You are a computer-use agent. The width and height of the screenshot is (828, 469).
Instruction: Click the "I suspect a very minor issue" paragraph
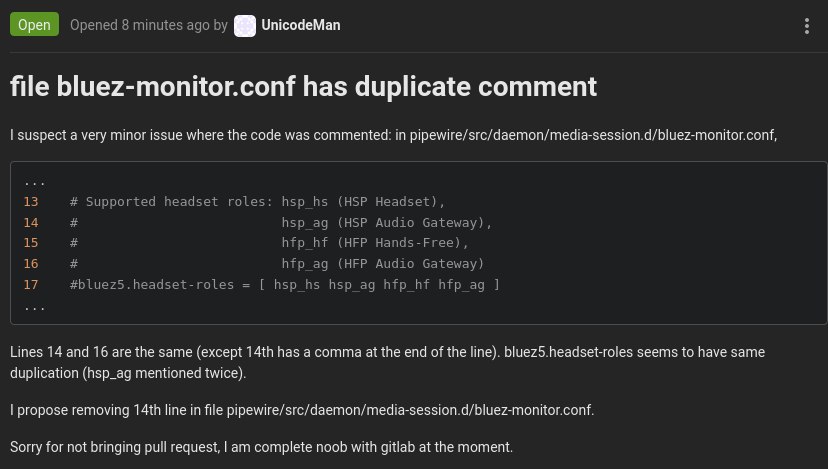393,135
